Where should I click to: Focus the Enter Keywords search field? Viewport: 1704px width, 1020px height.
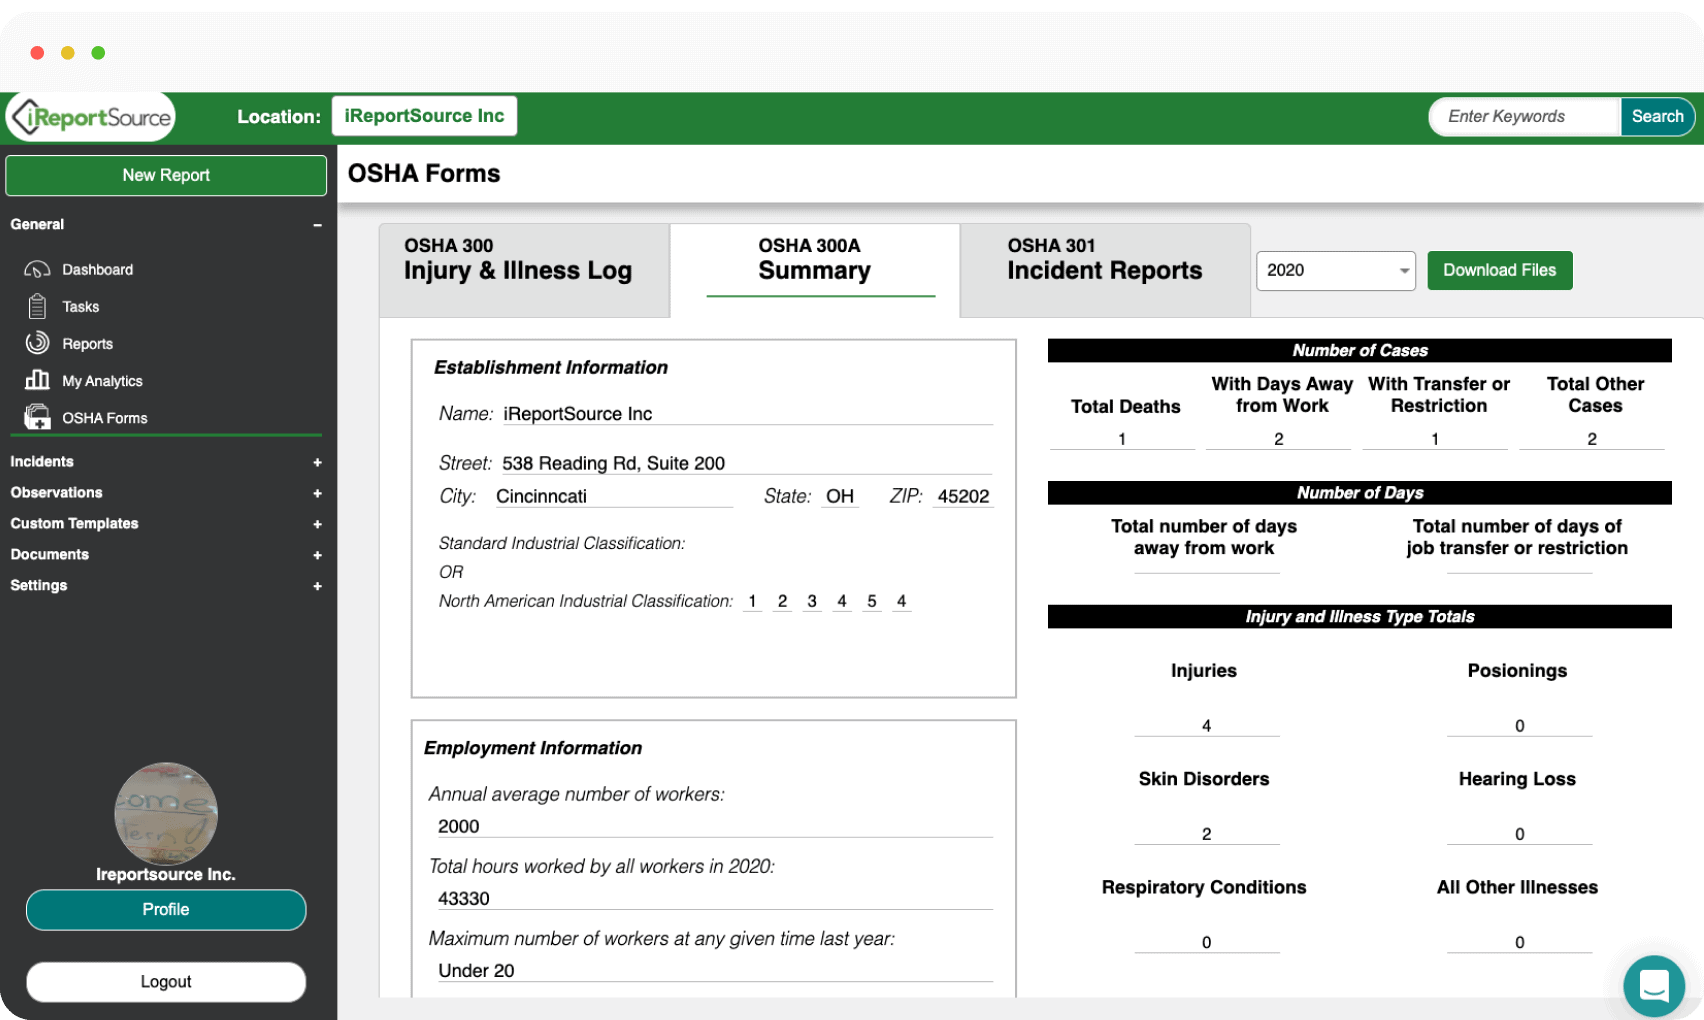click(1525, 117)
